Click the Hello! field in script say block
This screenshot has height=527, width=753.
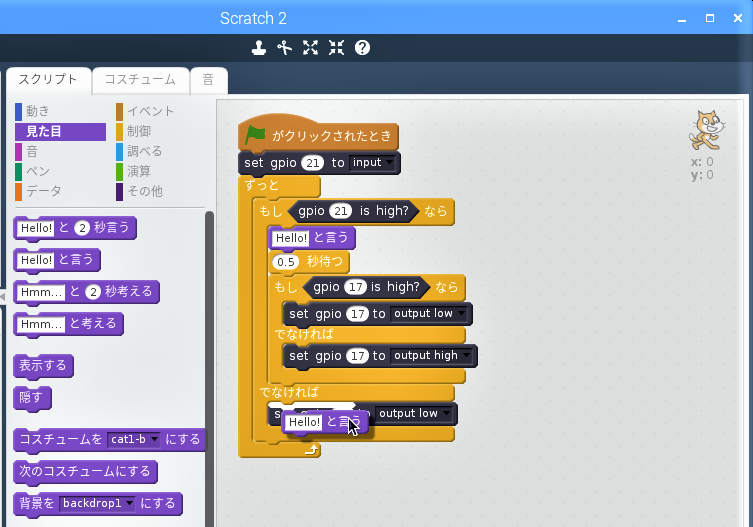pos(291,238)
